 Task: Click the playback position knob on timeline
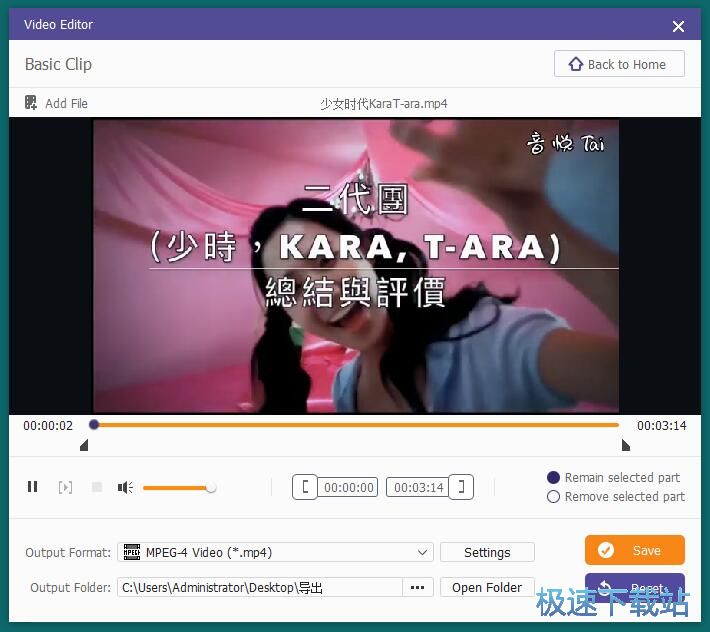pyautogui.click(x=94, y=425)
